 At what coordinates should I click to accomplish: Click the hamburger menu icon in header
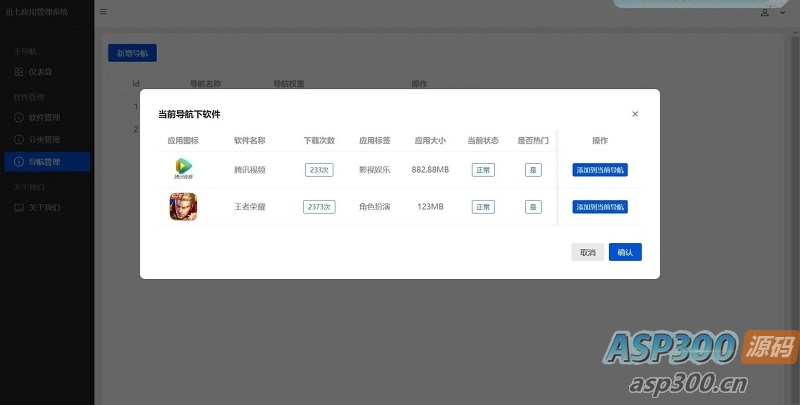(104, 12)
